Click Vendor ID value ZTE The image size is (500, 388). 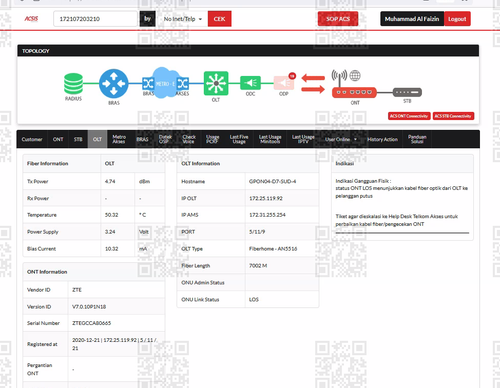[77, 290]
